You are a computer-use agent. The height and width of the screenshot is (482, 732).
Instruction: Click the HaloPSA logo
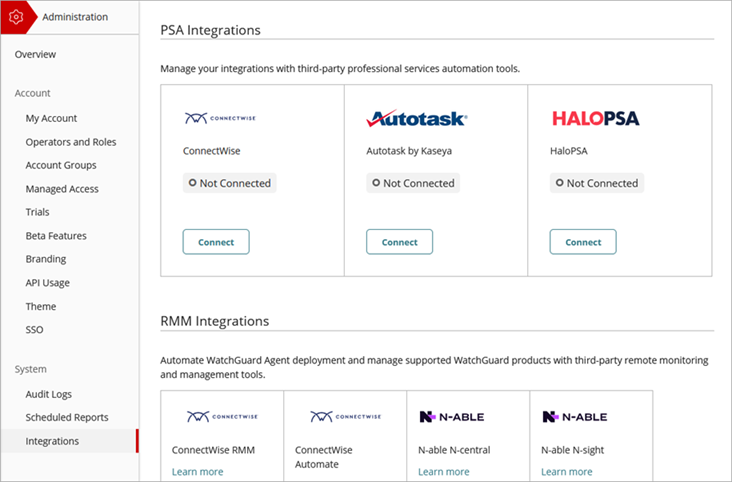(x=596, y=119)
